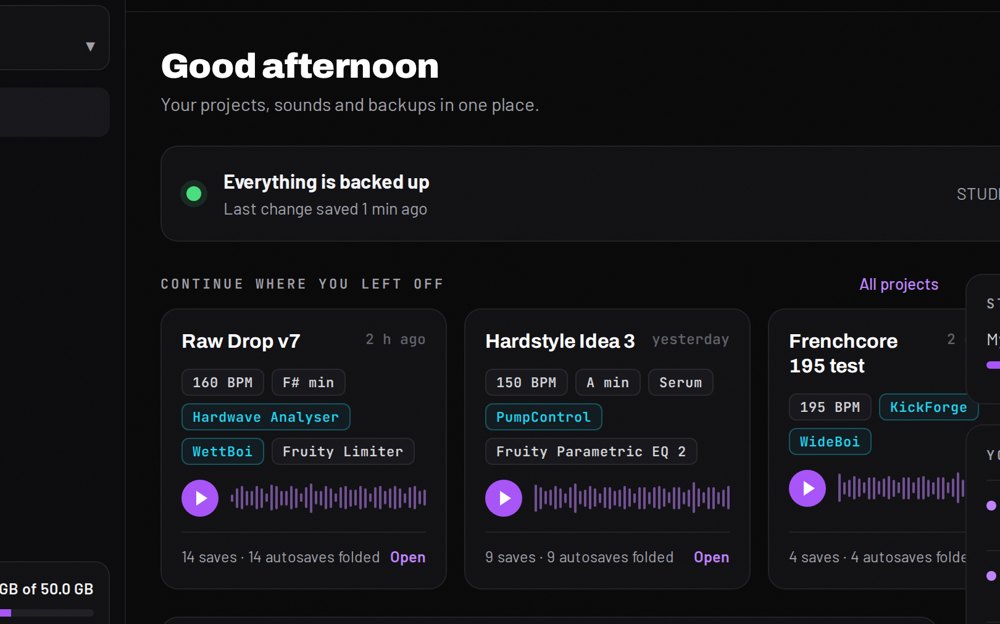Image resolution: width=1000 pixels, height=624 pixels.
Task: Click the Hardstyle Idea 3 title
Action: coord(560,341)
